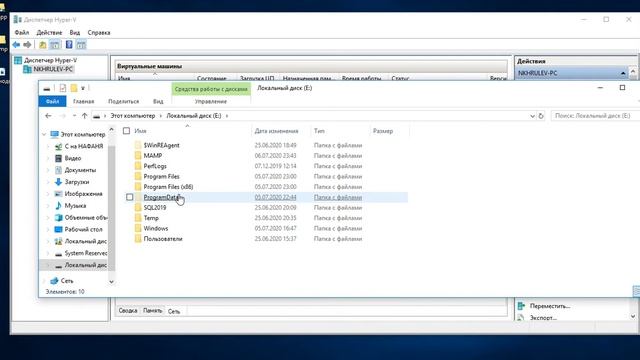Select $WinREAgent folder icon
640x360 pixels.
coord(138,145)
